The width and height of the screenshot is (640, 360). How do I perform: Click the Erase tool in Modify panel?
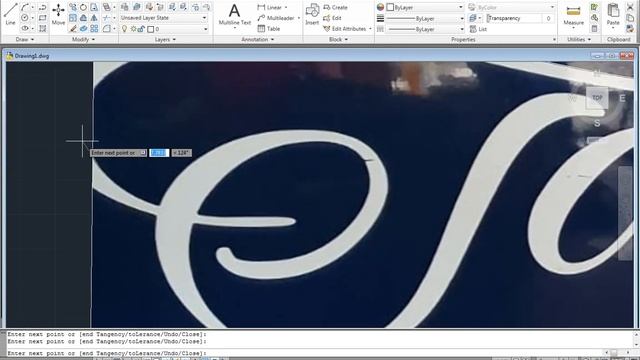pos(73,29)
